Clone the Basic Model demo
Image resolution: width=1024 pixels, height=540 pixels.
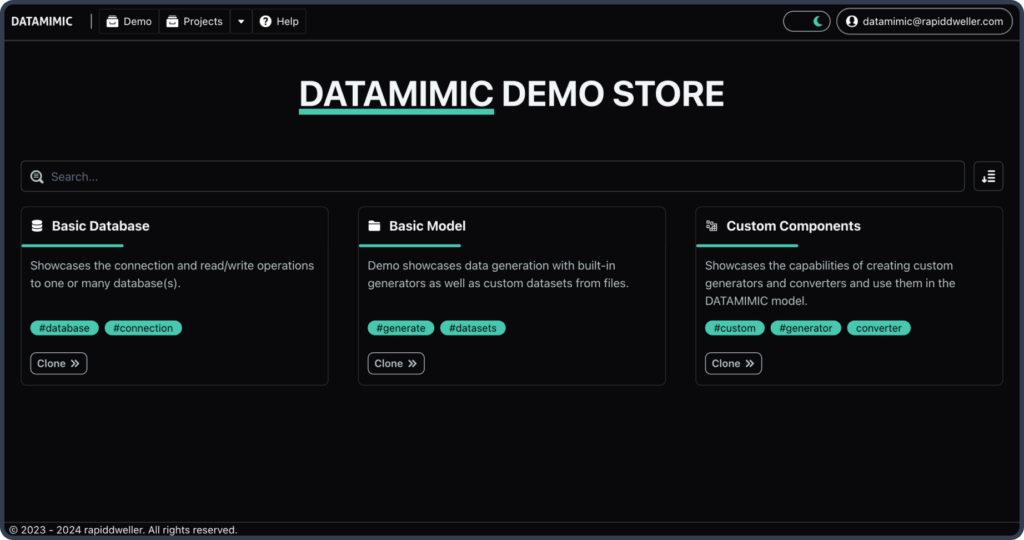point(396,364)
